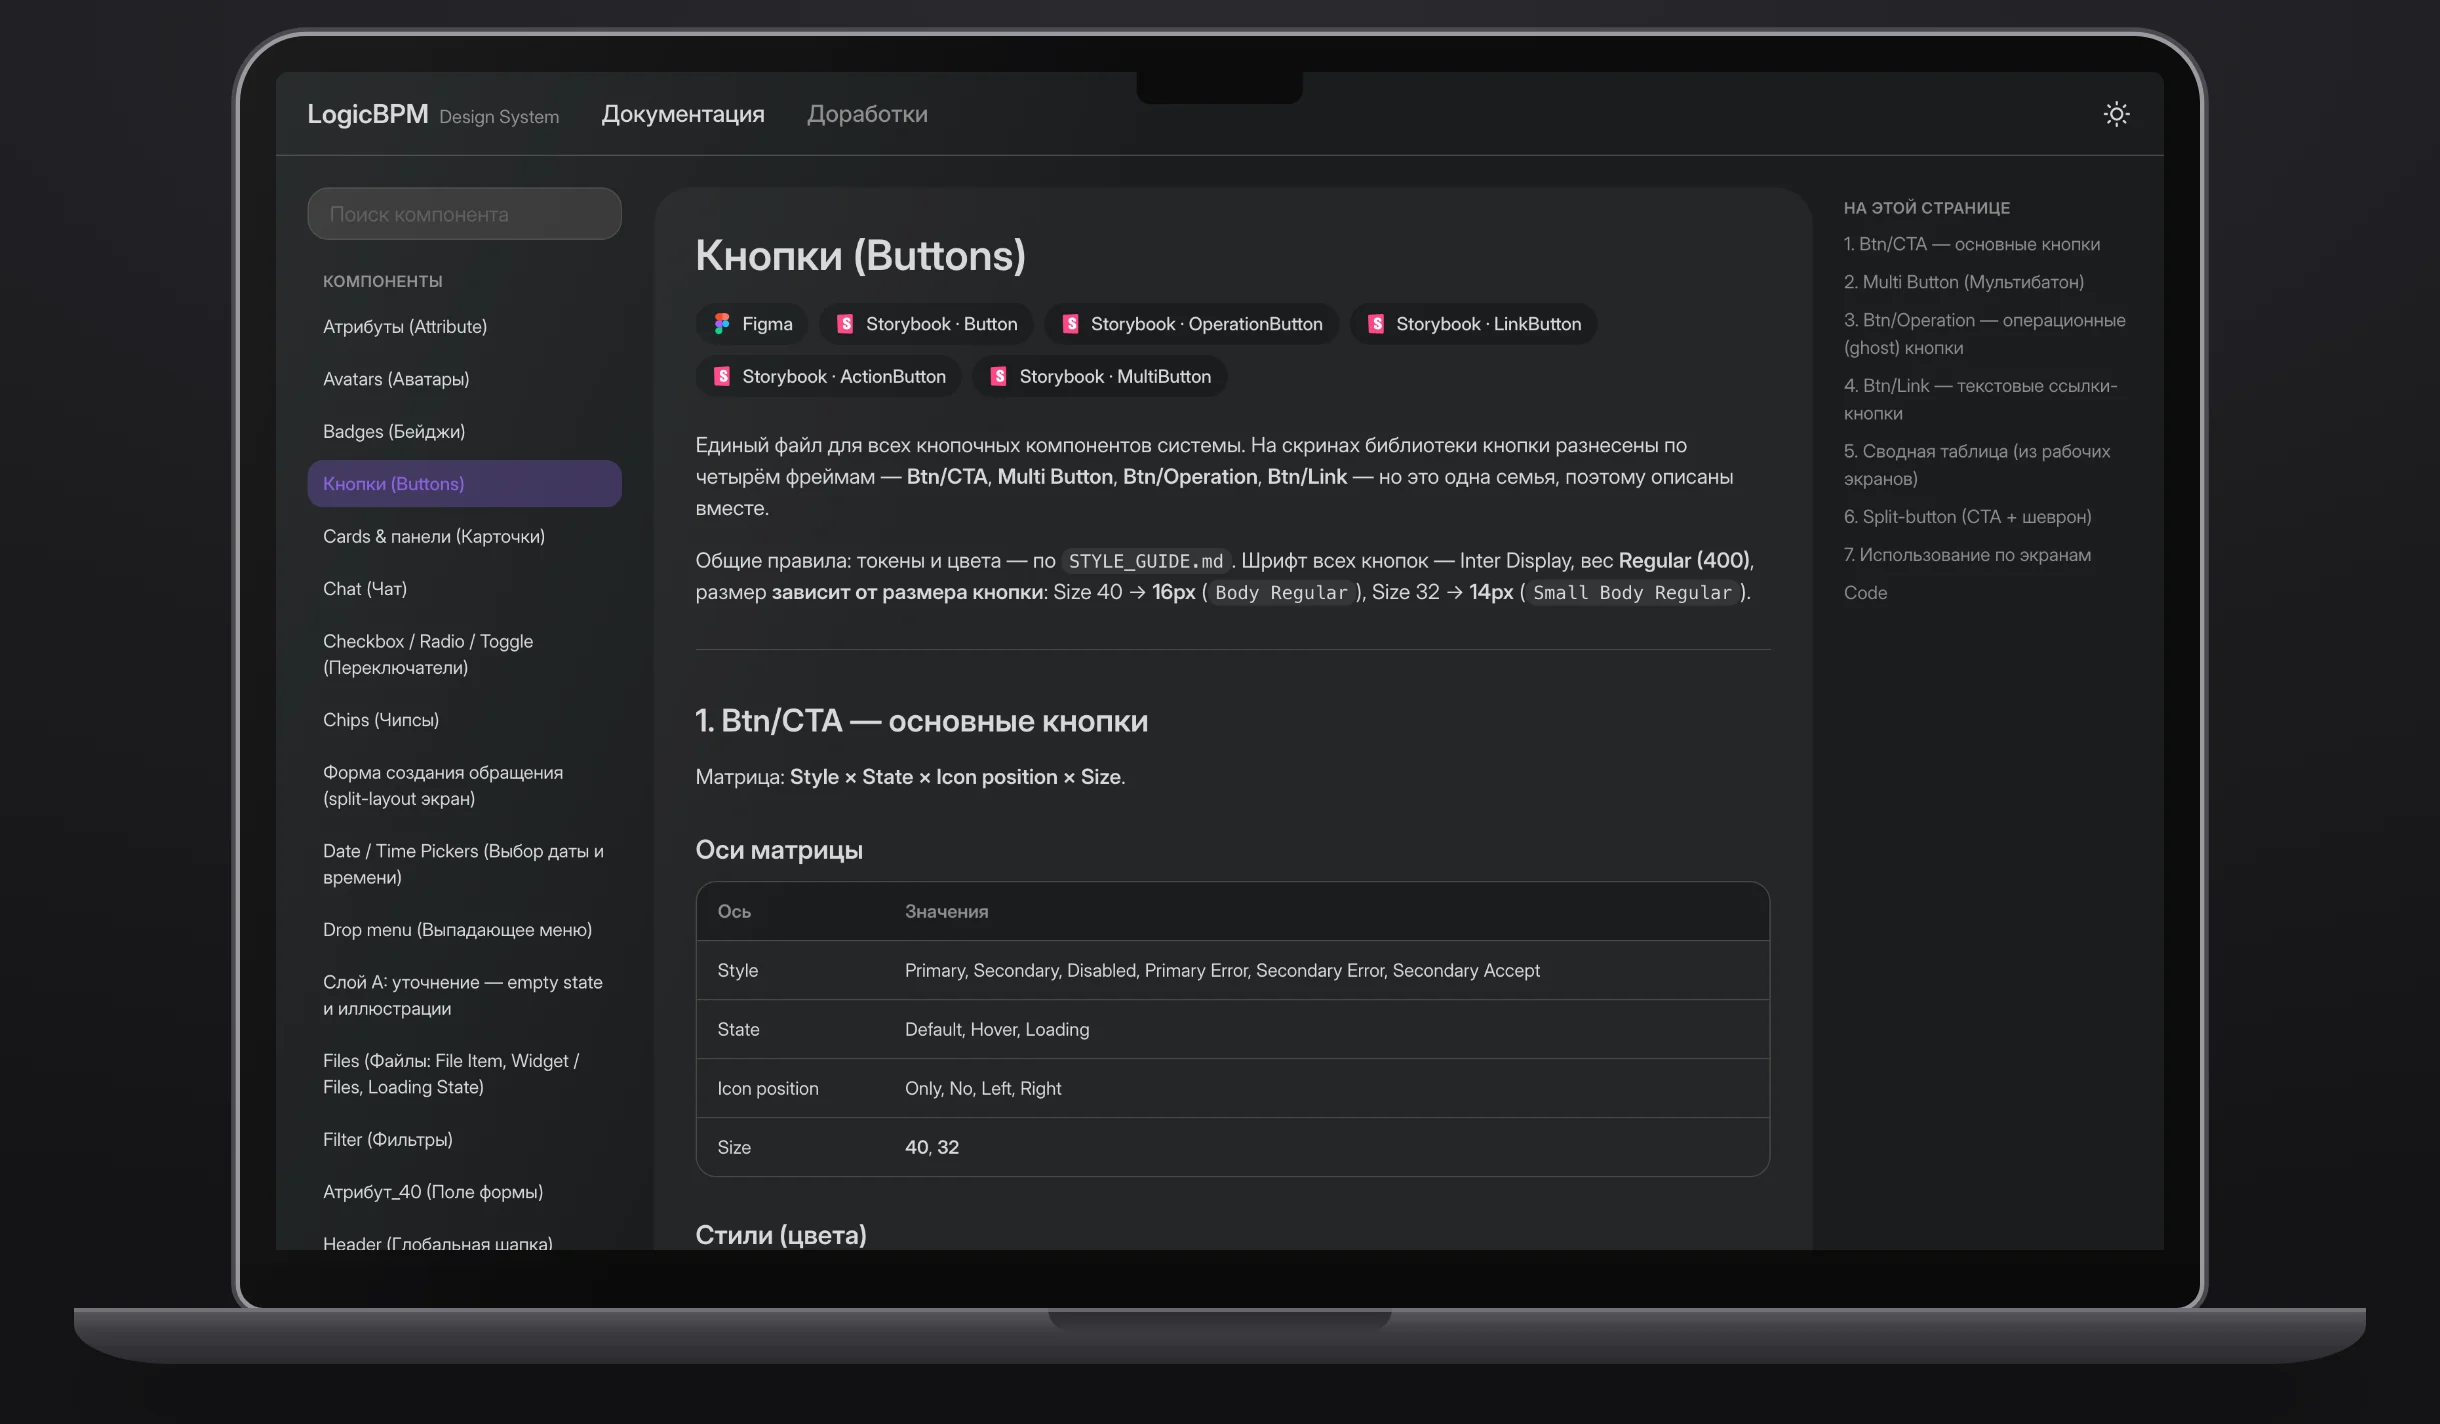Image resolution: width=2440 pixels, height=1424 pixels.
Task: Open Date / Time Pickers page
Action: 464,864
